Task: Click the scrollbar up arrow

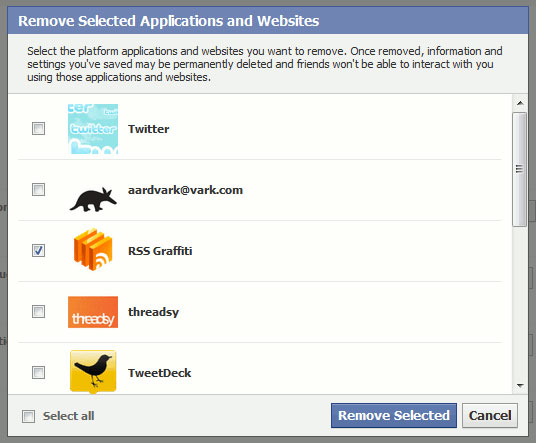Action: coord(520,103)
